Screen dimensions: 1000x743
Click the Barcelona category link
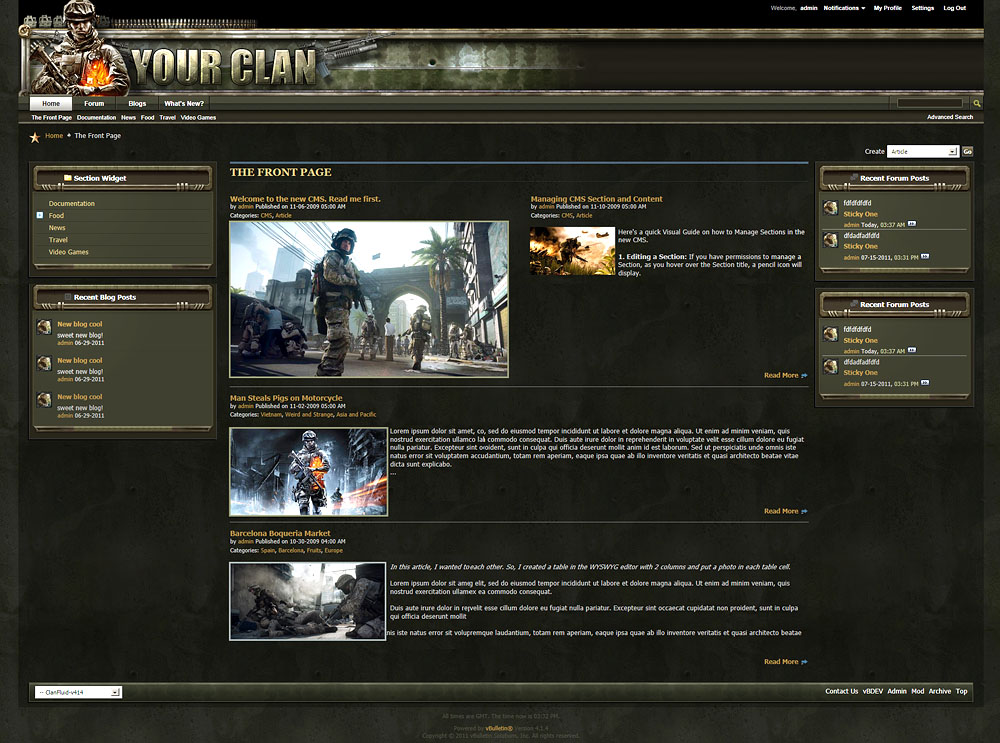tap(291, 550)
